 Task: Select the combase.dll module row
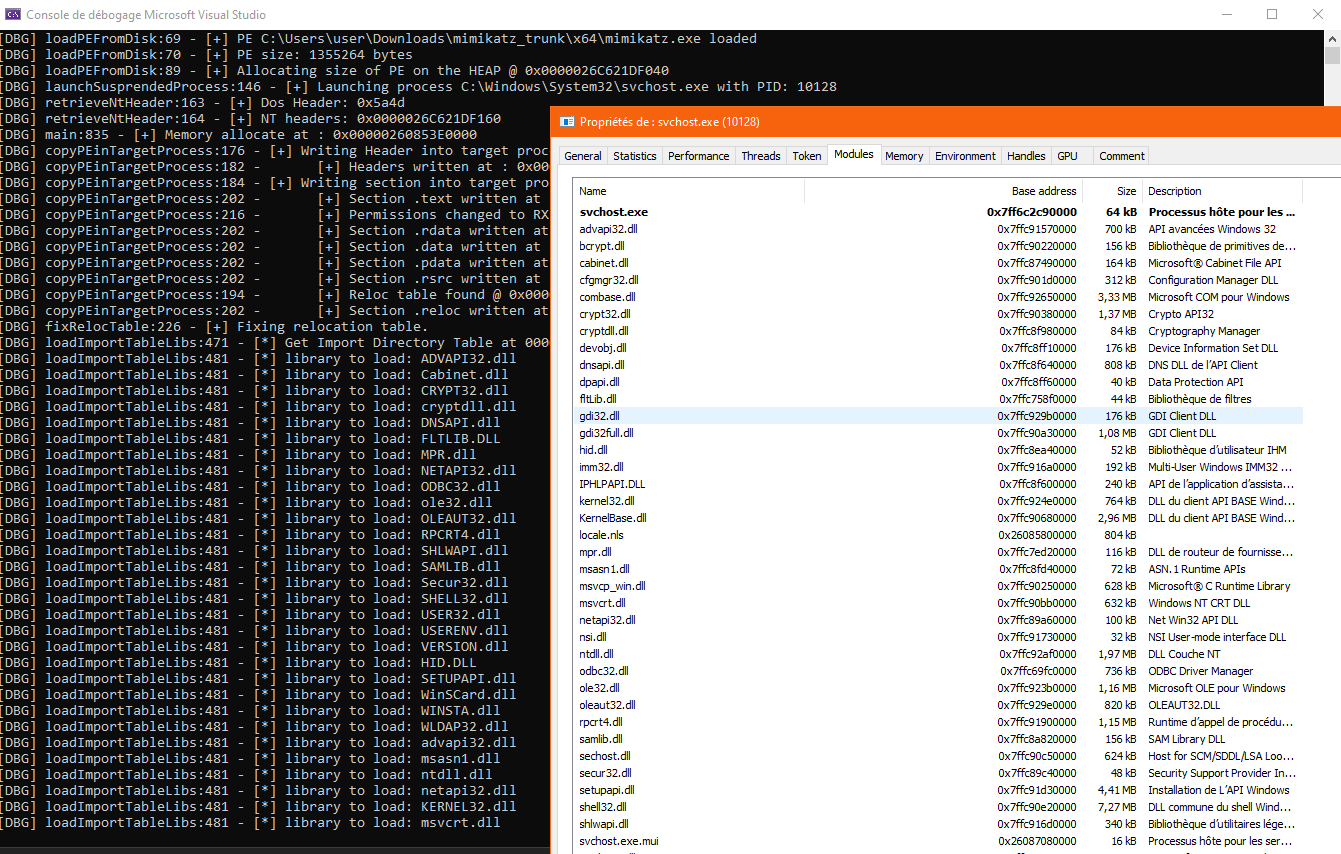click(938, 297)
